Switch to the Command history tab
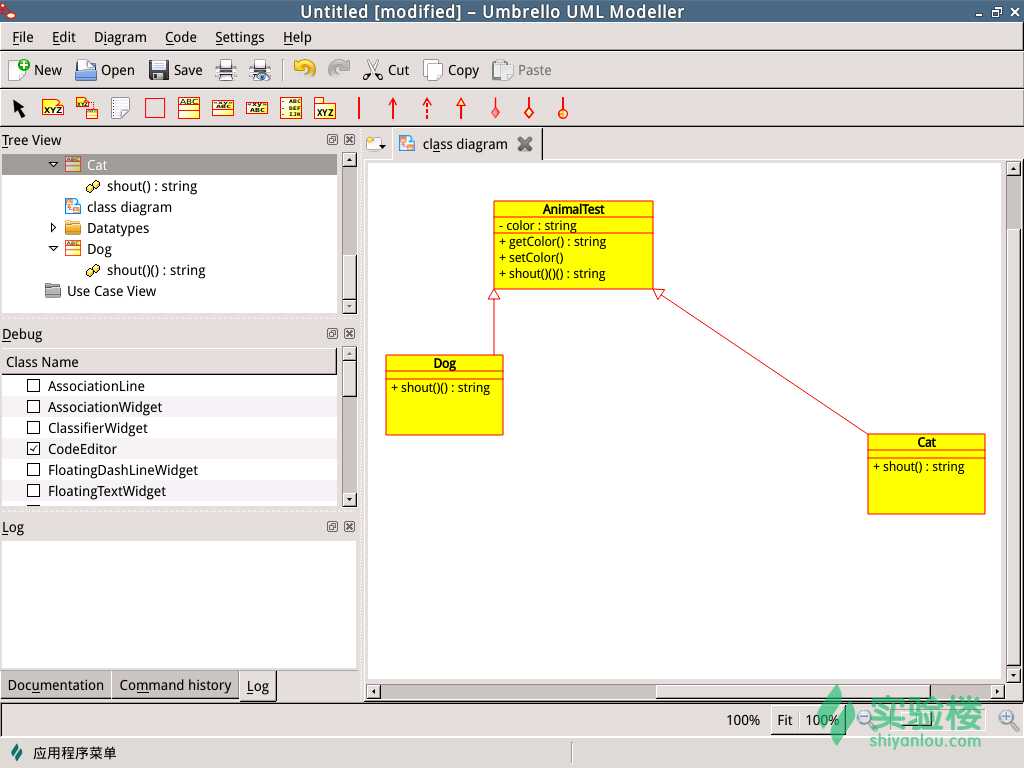Viewport: 1024px width, 768px height. [x=175, y=685]
